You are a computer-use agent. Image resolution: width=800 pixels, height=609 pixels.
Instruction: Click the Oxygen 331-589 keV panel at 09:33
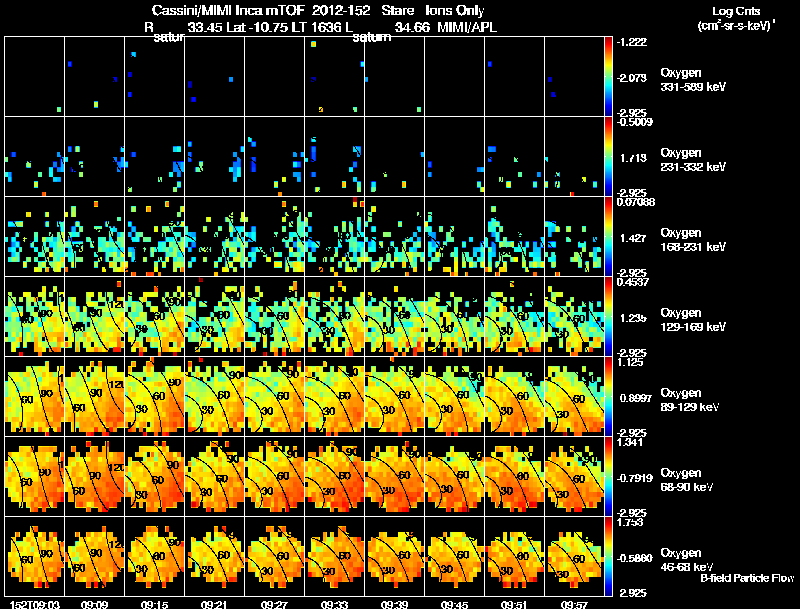(x=334, y=77)
